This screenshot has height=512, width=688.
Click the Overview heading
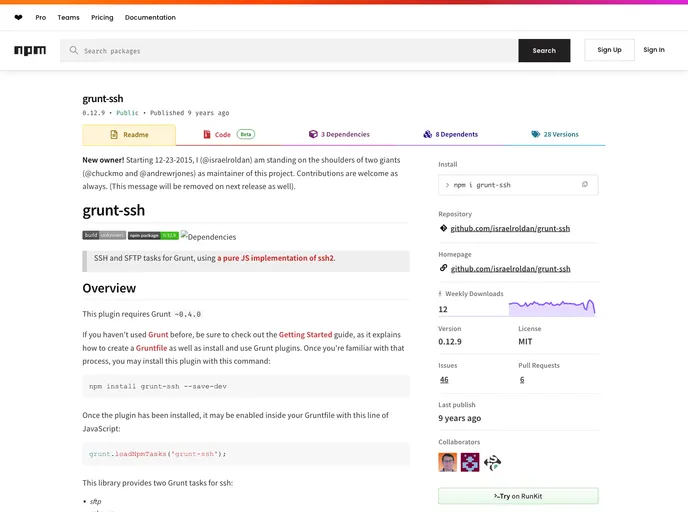coord(109,288)
